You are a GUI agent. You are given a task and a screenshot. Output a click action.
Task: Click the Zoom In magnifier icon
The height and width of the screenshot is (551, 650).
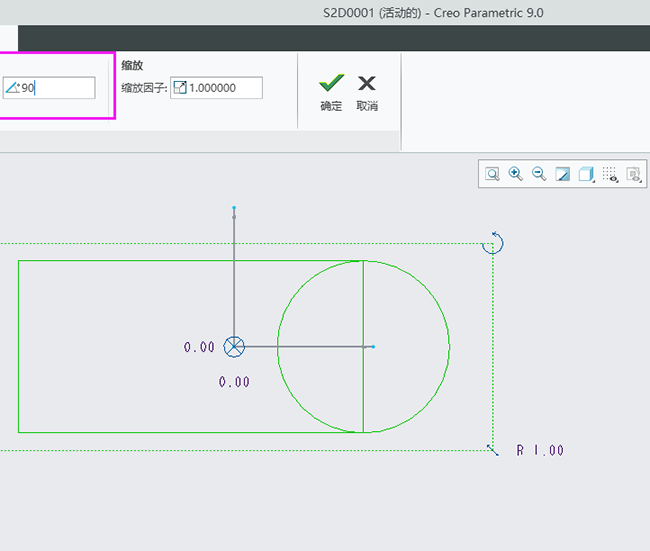pos(516,174)
